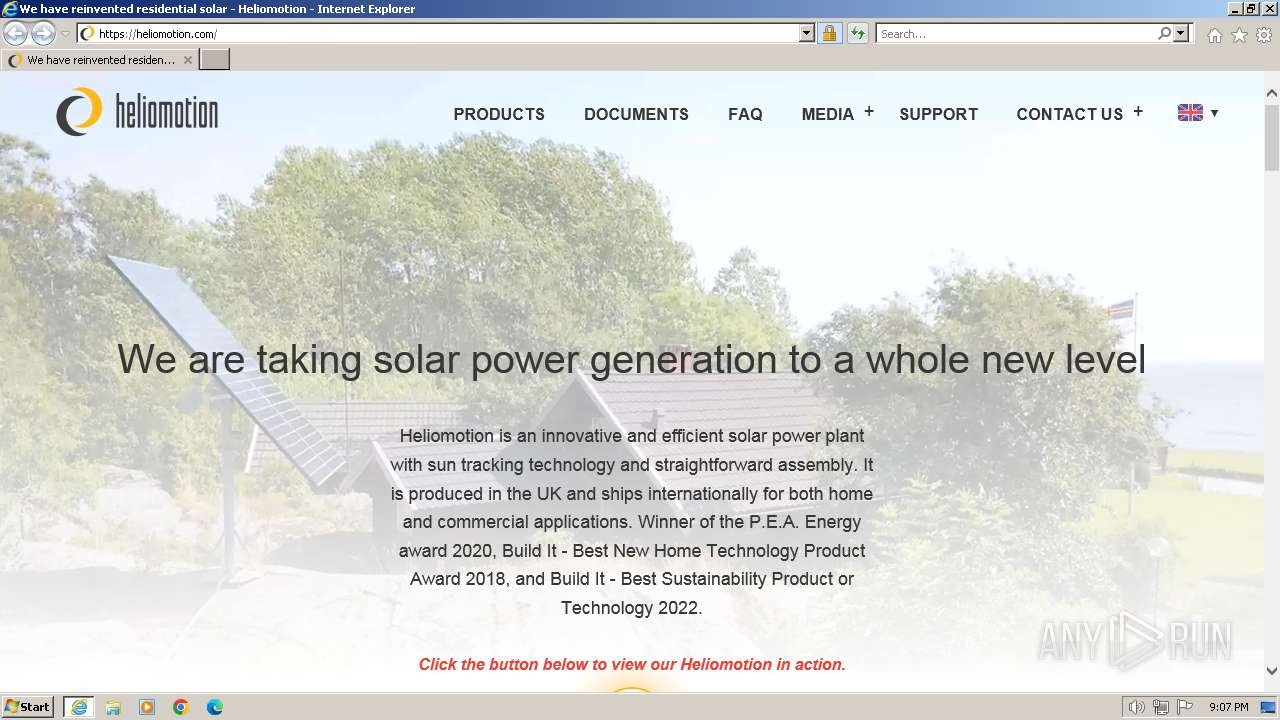The width and height of the screenshot is (1280, 720).
Task: Click the Internet Explorer taskbar icon
Action: pyautogui.click(x=79, y=707)
